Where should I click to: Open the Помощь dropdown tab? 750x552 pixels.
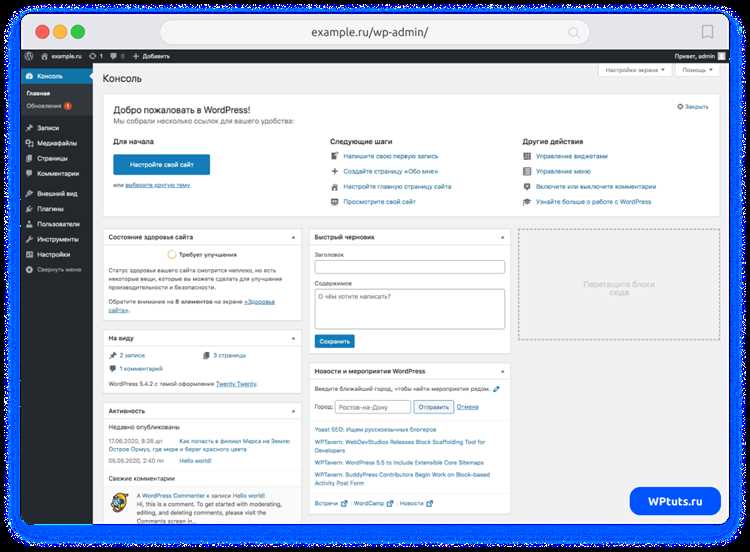(697, 70)
